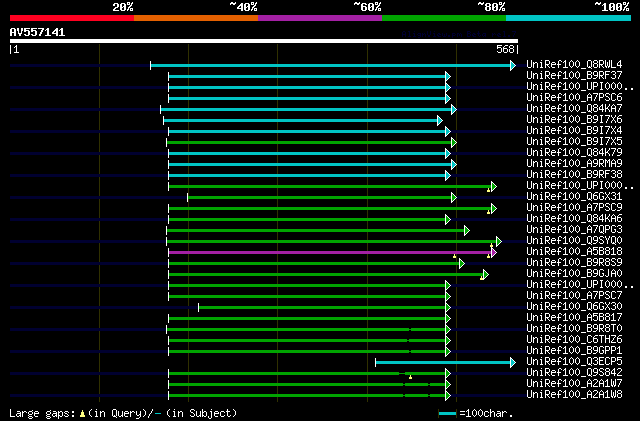The height and width of the screenshot is (421, 640).
Task: Click the arrowhead ending the UniRef100_Q3ECP5 bar
Action: coord(513,363)
